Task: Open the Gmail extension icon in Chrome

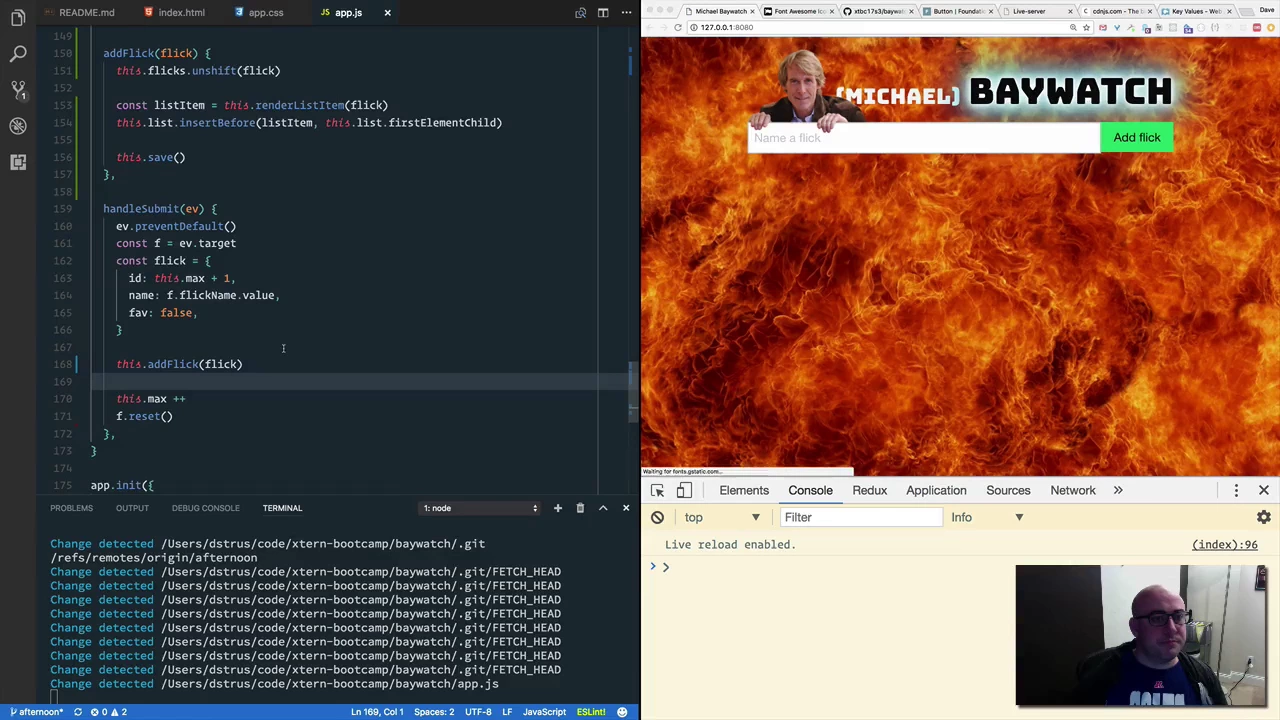Action: [x=1103, y=27]
